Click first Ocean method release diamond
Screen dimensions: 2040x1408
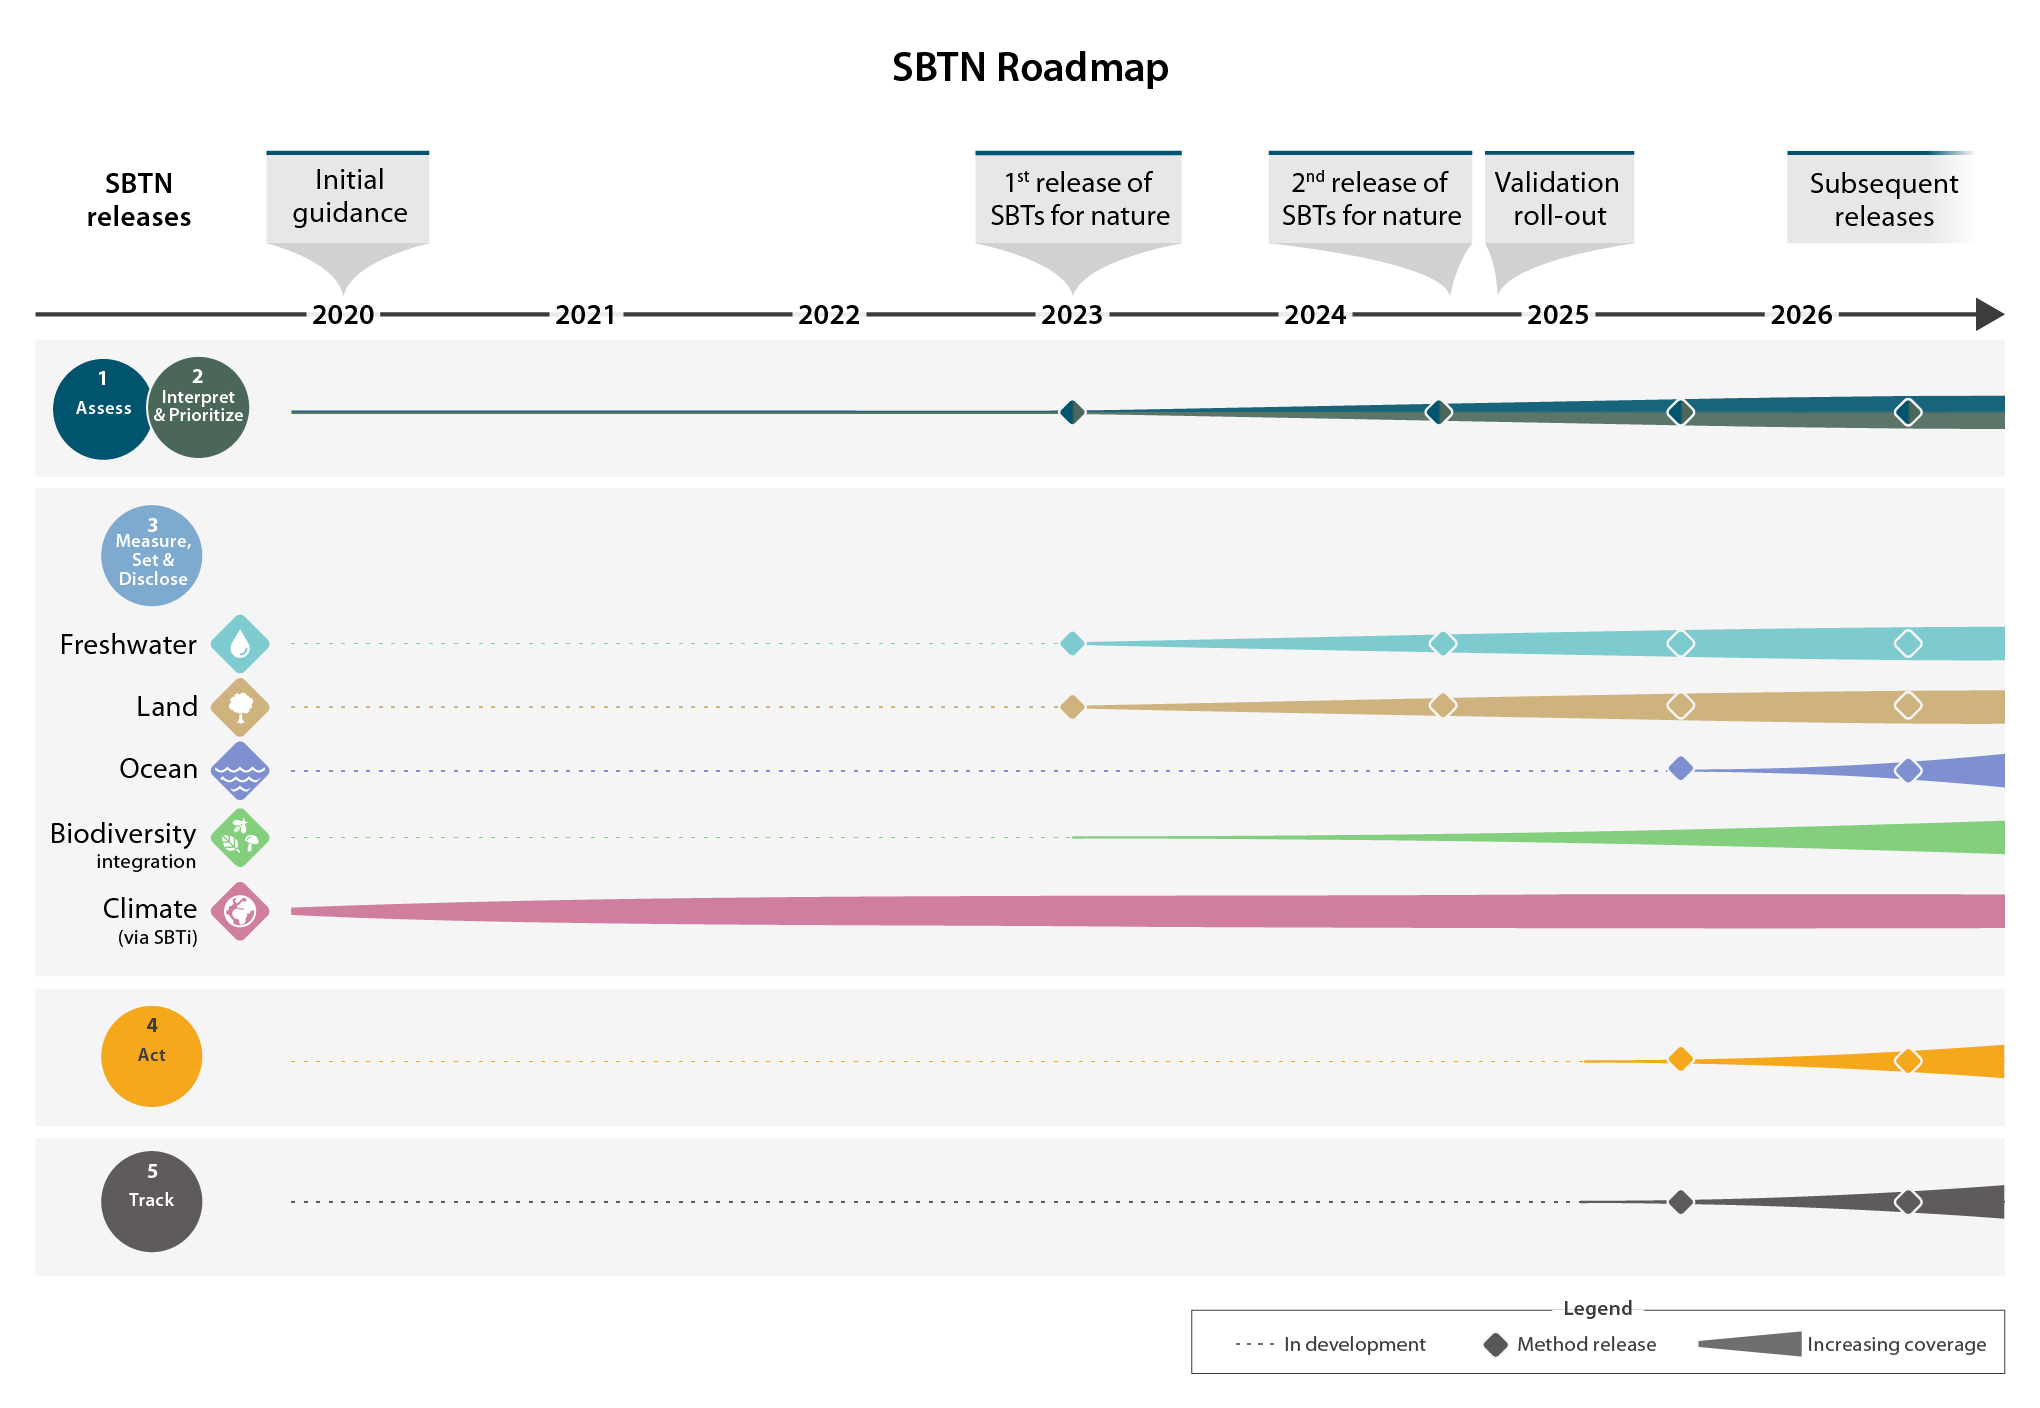coord(1681,768)
